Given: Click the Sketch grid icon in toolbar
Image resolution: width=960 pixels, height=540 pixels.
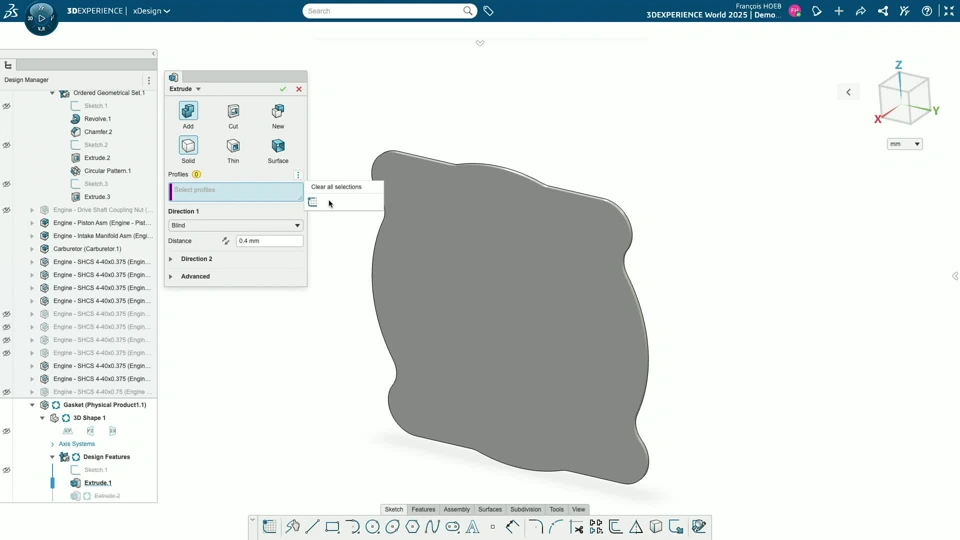Looking at the screenshot, I should click(x=269, y=527).
